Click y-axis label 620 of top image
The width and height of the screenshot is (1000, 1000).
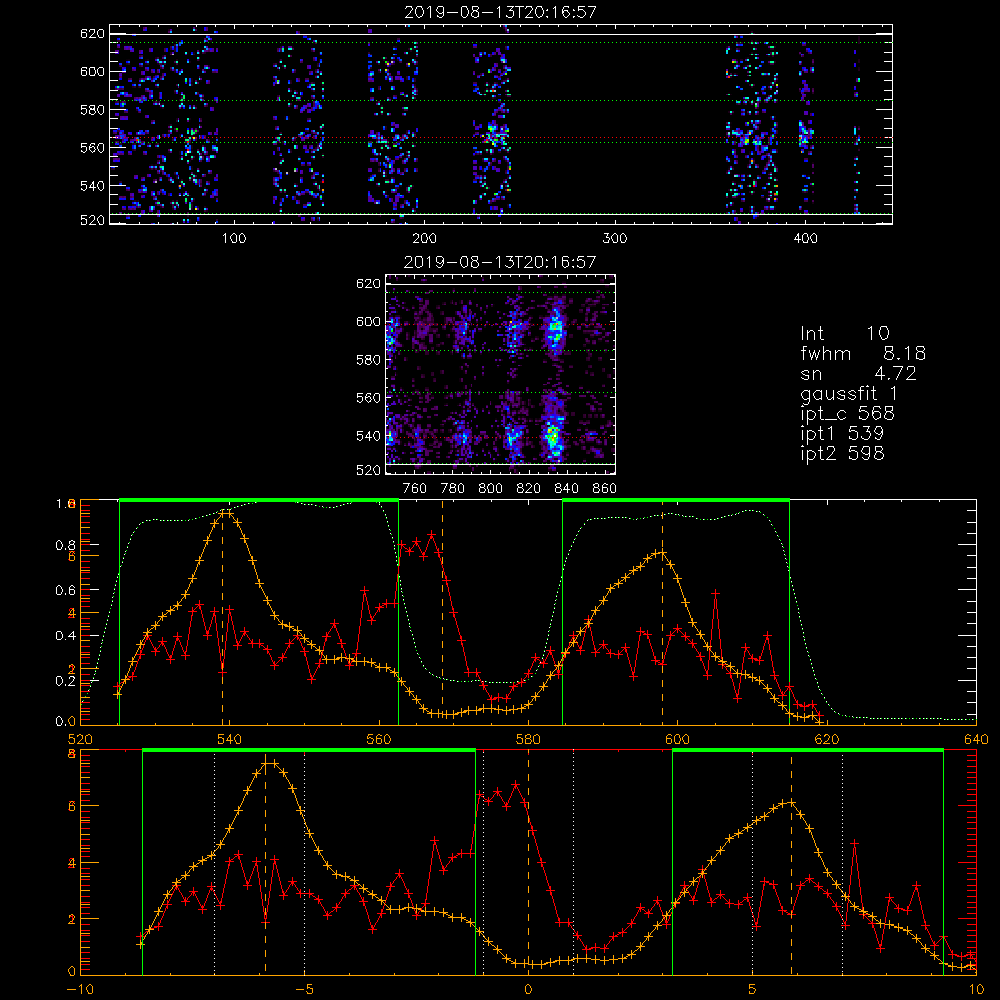[x=92, y=34]
